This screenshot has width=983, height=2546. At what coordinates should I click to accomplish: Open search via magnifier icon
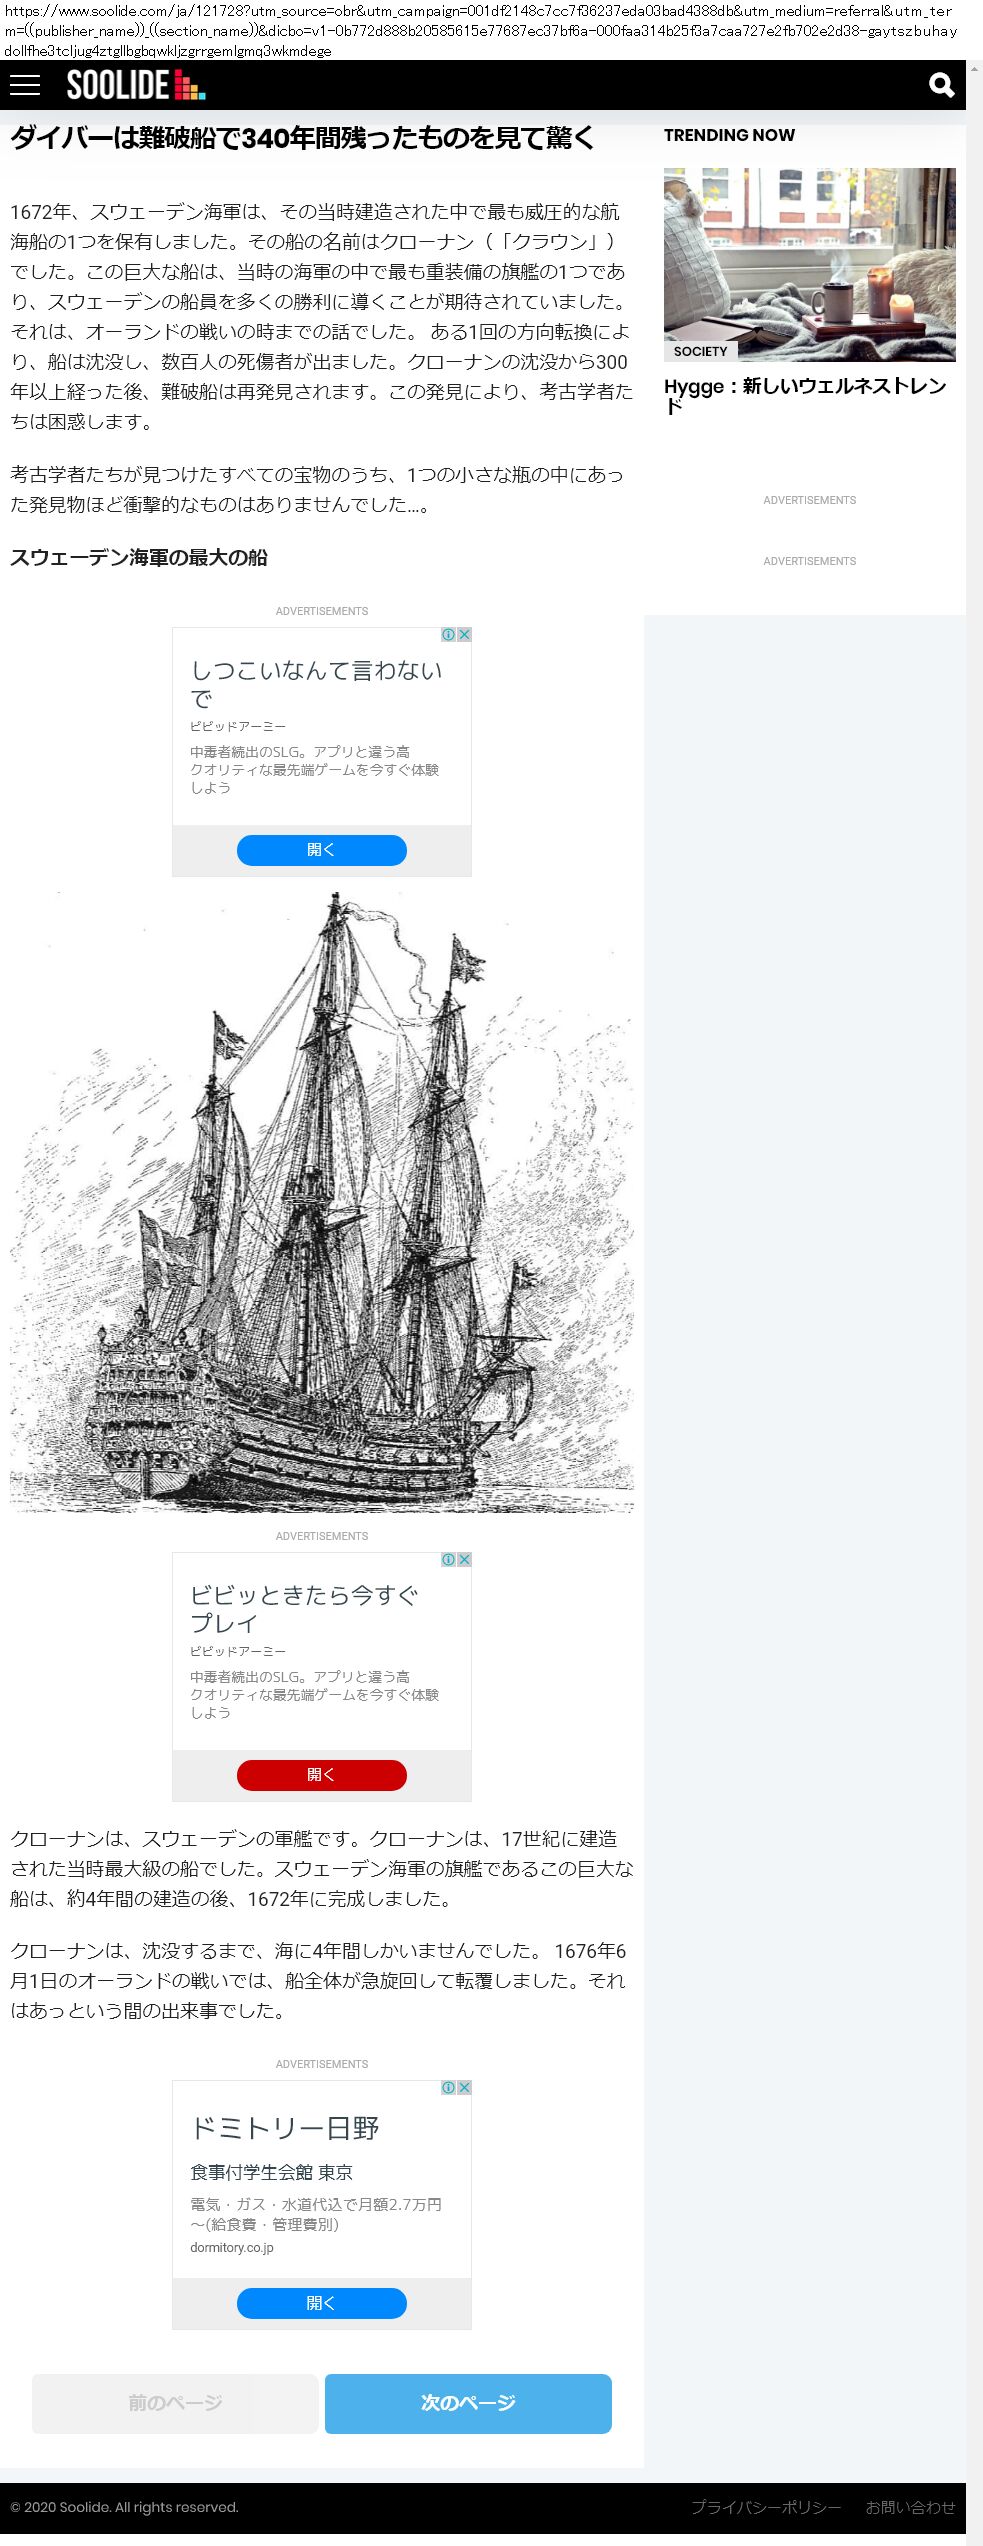pyautogui.click(x=941, y=85)
